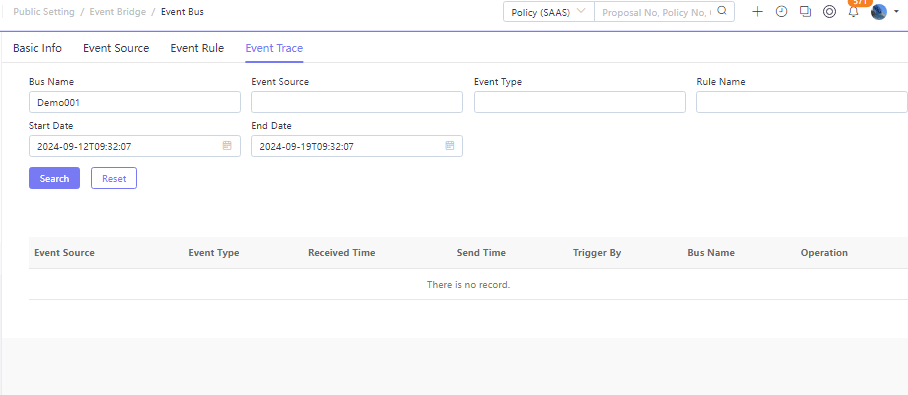Open the Event Rule tab

click(197, 48)
